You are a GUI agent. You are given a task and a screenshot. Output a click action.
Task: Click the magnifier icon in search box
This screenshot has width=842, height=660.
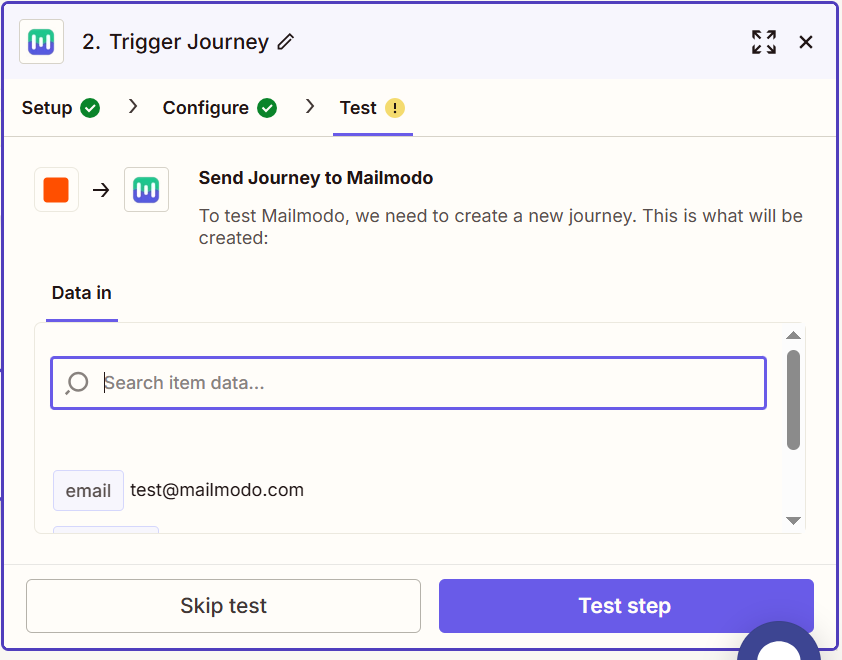point(77,383)
